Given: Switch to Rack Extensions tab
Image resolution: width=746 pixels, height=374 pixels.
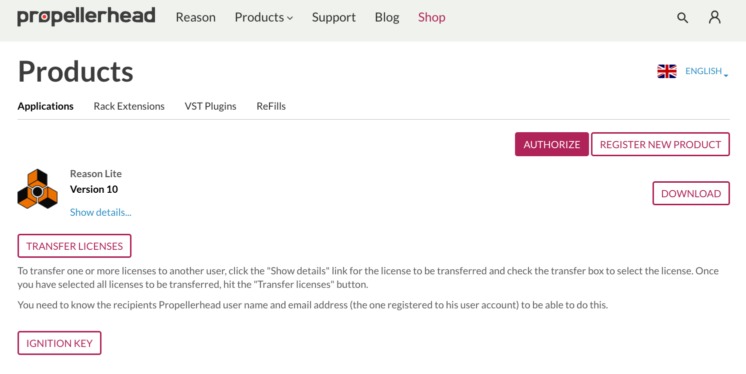Looking at the screenshot, I should tap(129, 106).
